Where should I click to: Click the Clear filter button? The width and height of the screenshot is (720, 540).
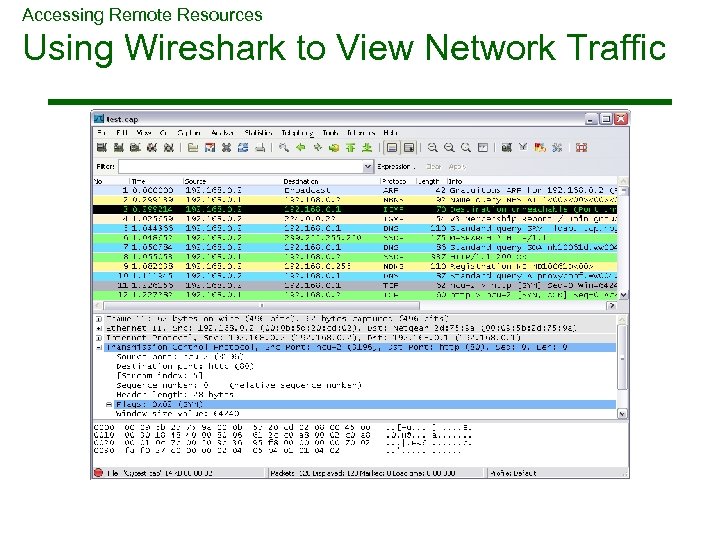[x=433, y=167]
